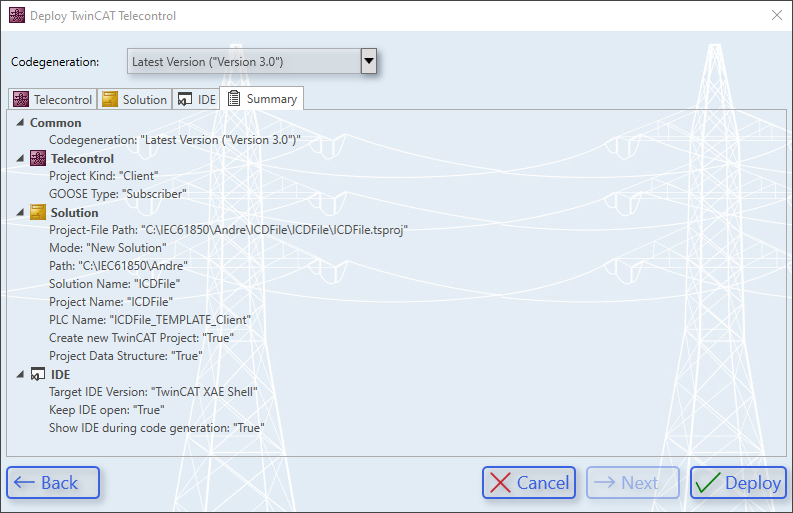Select the Project-File Path row
This screenshot has width=793, height=513.
[228, 230]
